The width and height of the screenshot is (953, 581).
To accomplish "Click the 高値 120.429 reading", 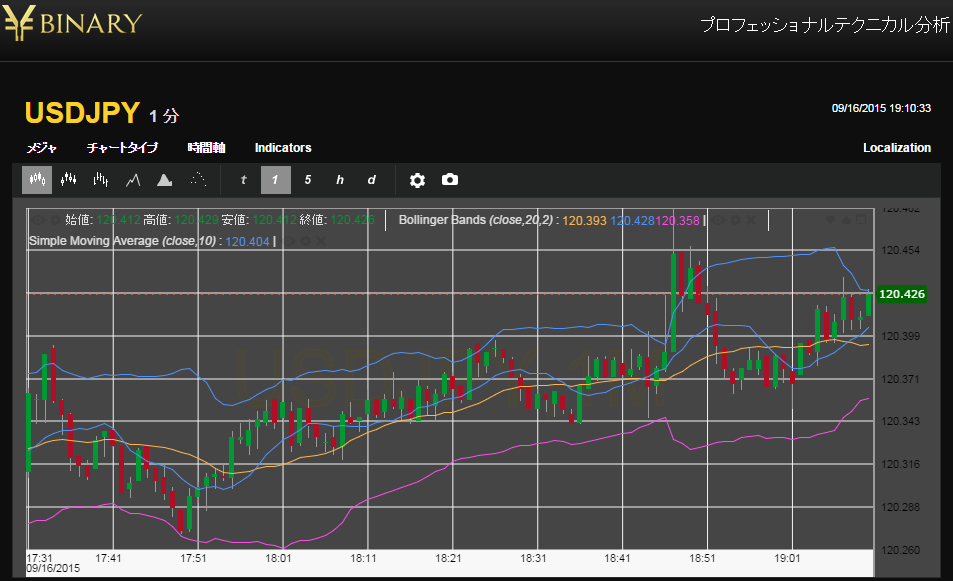I will coord(181,220).
